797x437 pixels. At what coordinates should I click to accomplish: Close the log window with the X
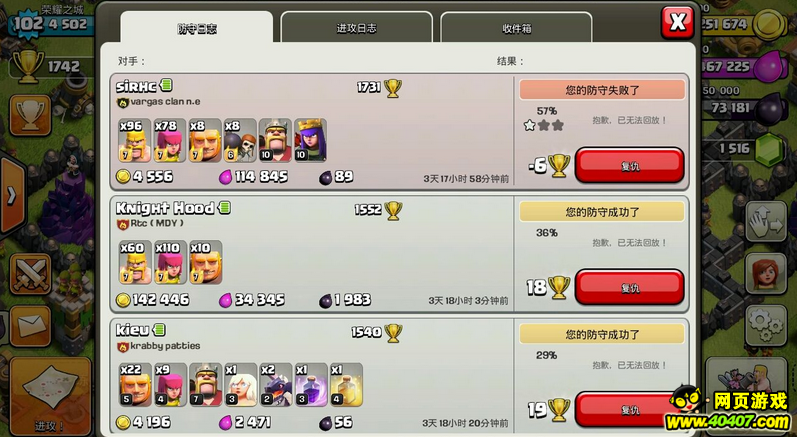click(677, 22)
